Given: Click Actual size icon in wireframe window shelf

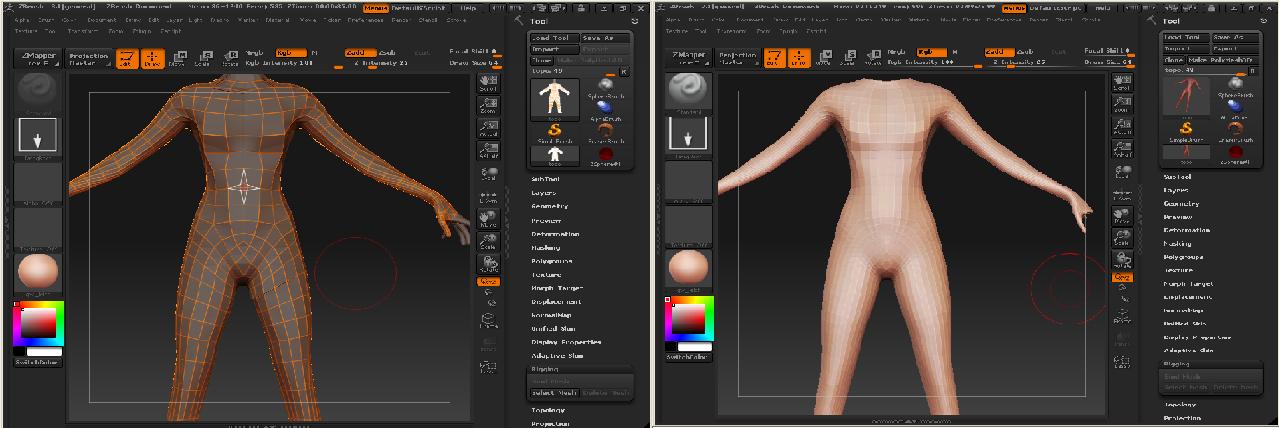Looking at the screenshot, I should click(489, 128).
